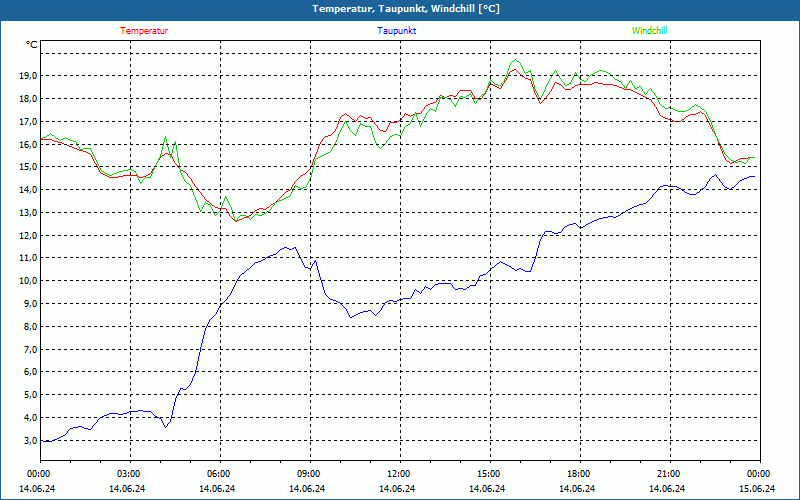The image size is (800, 500).
Task: Click the 15:00 time axis label
Action: [489, 474]
